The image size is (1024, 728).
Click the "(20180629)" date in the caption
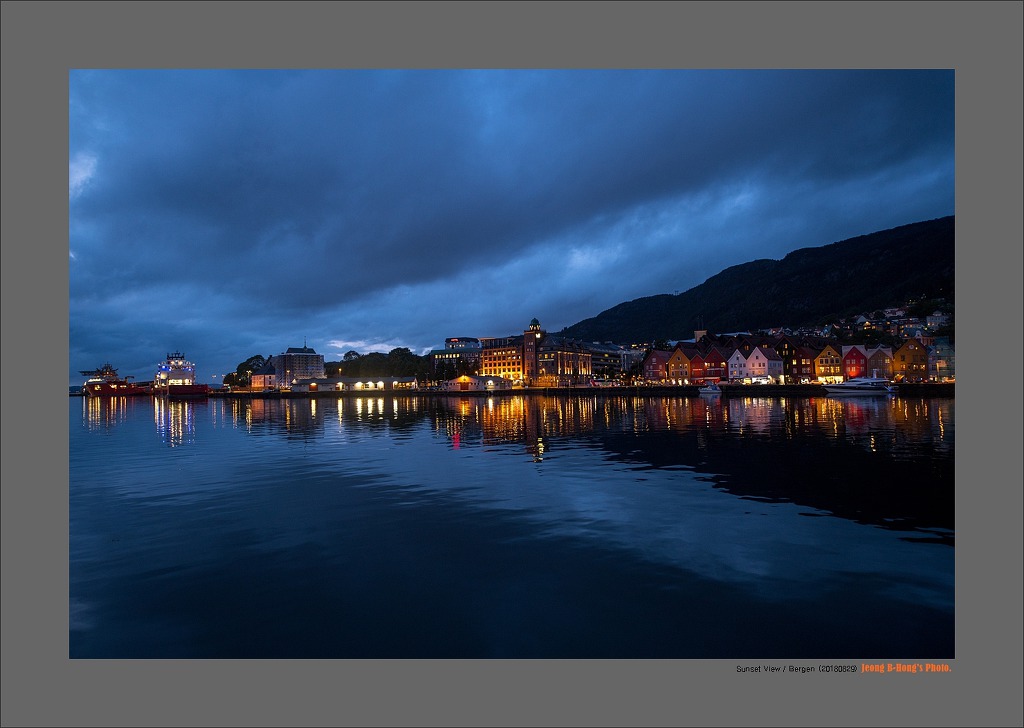(x=838, y=668)
